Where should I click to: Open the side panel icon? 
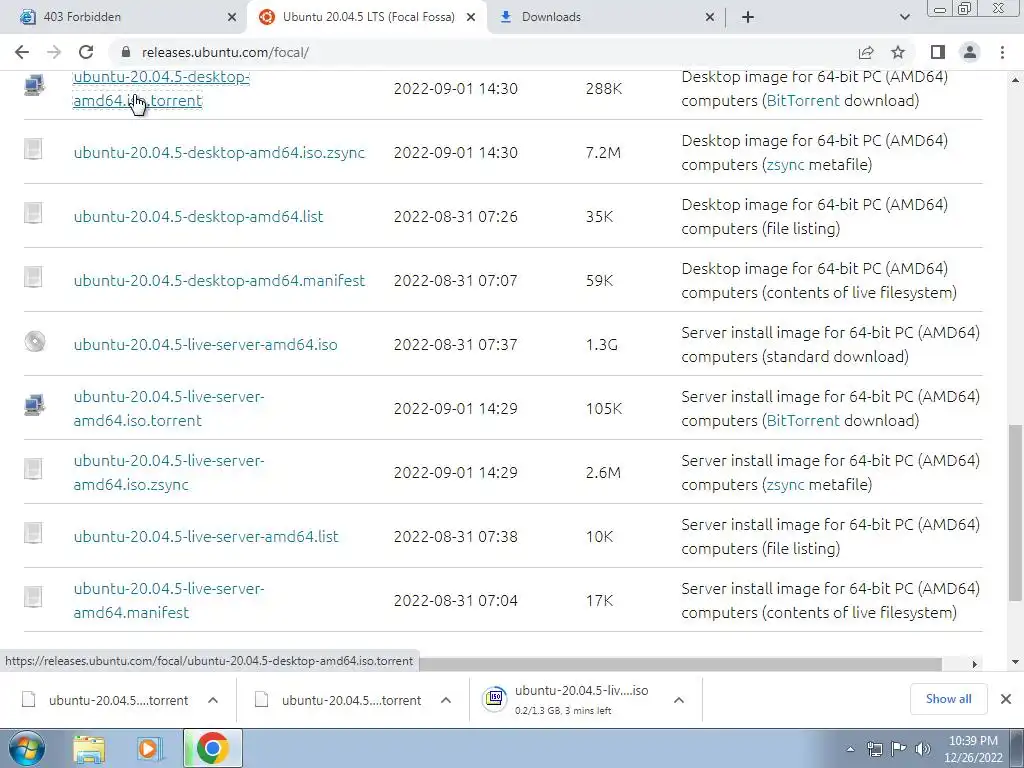[938, 52]
